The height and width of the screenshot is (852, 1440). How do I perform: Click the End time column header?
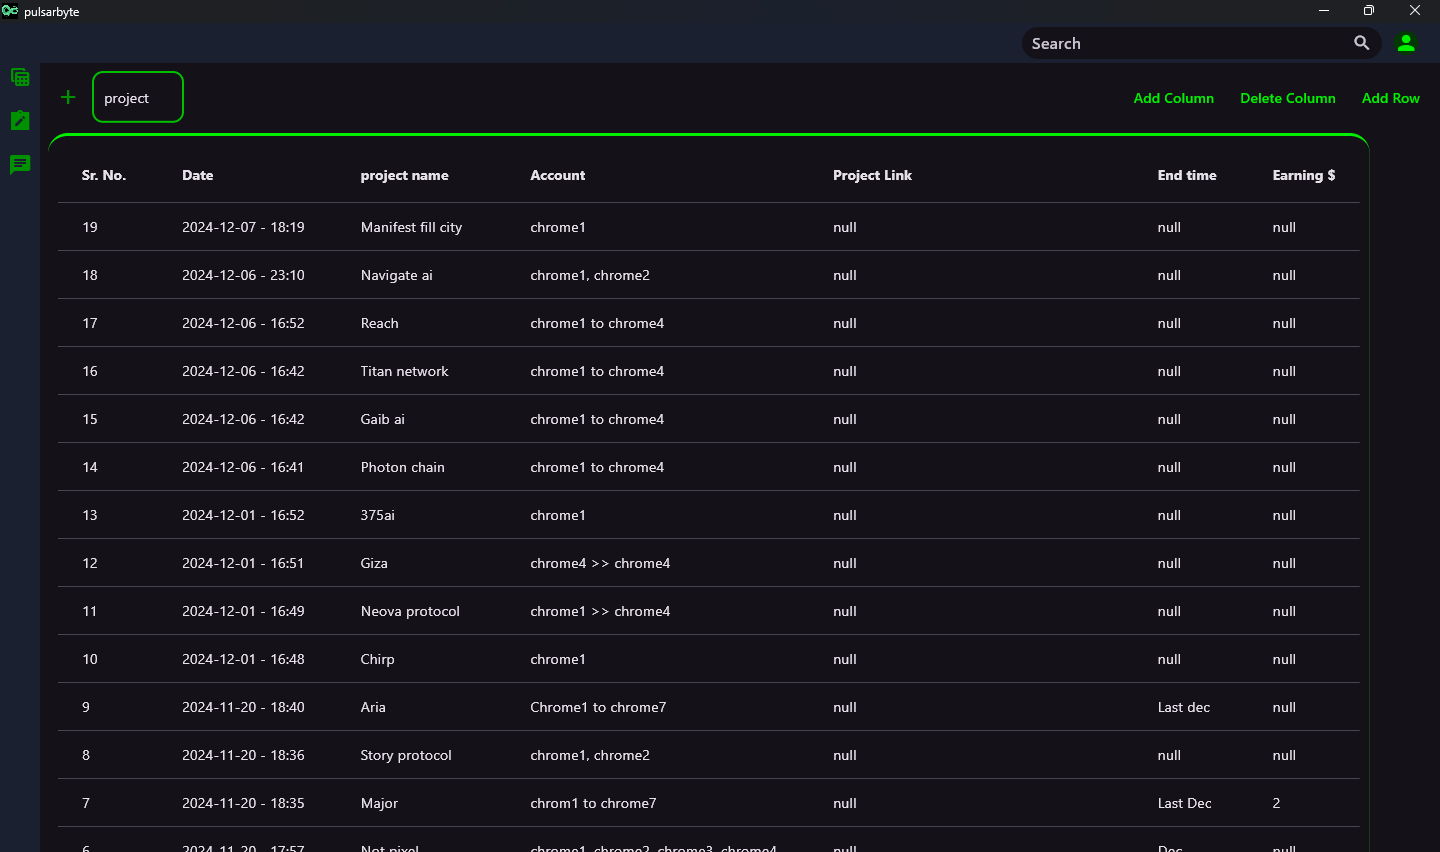1187,175
